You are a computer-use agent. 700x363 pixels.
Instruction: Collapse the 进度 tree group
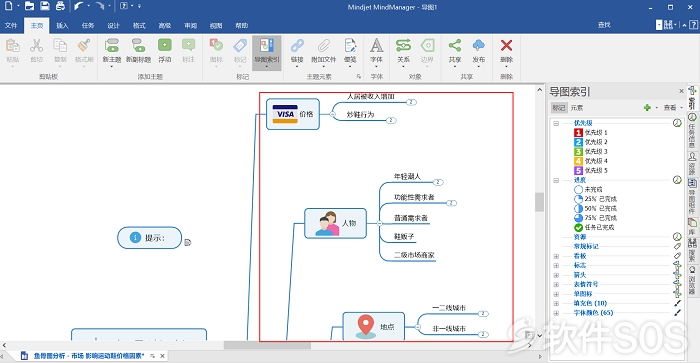coord(556,180)
